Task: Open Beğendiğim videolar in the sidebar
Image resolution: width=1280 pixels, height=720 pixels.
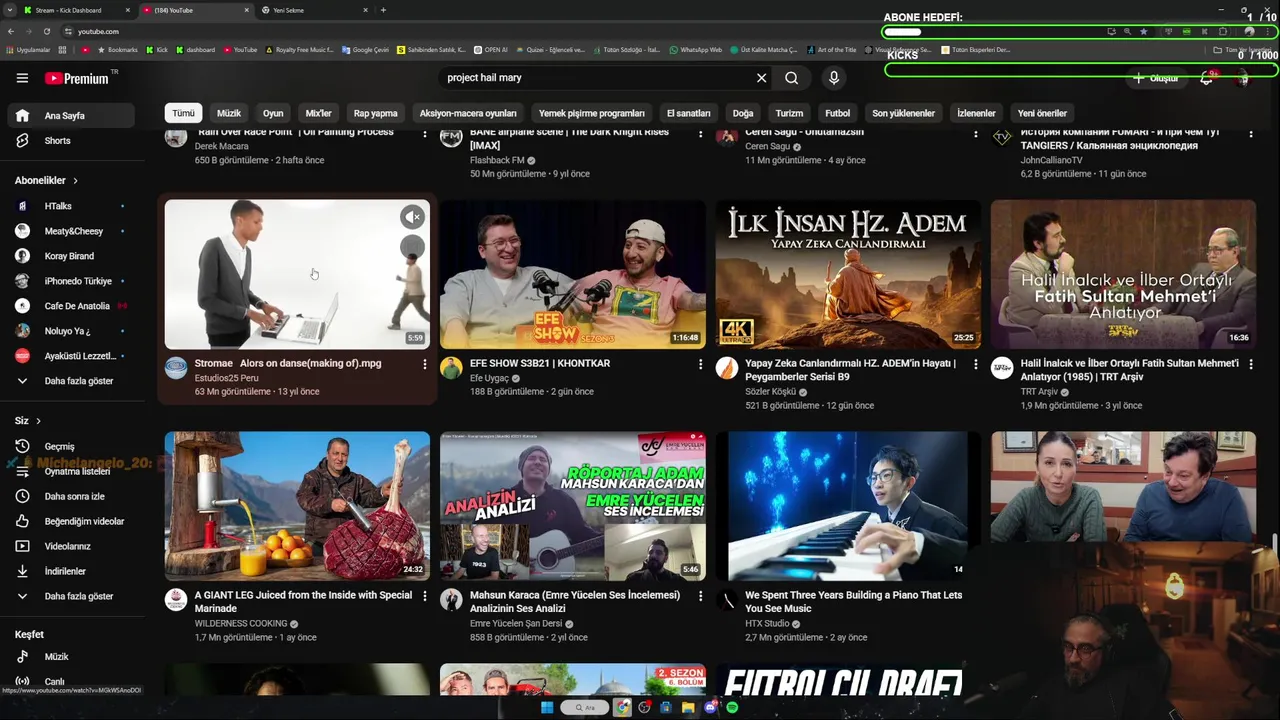Action: tap(70, 522)
